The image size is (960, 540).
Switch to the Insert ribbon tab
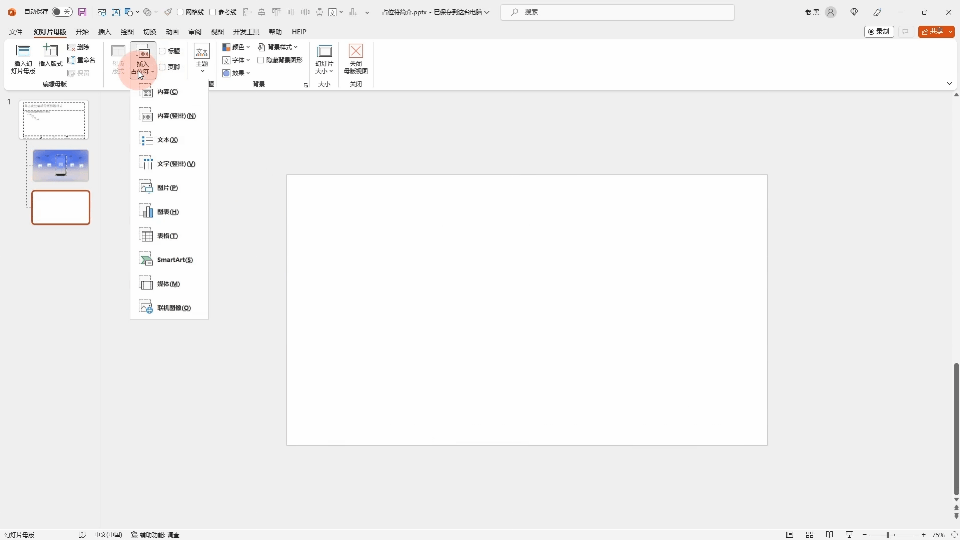[105, 31]
